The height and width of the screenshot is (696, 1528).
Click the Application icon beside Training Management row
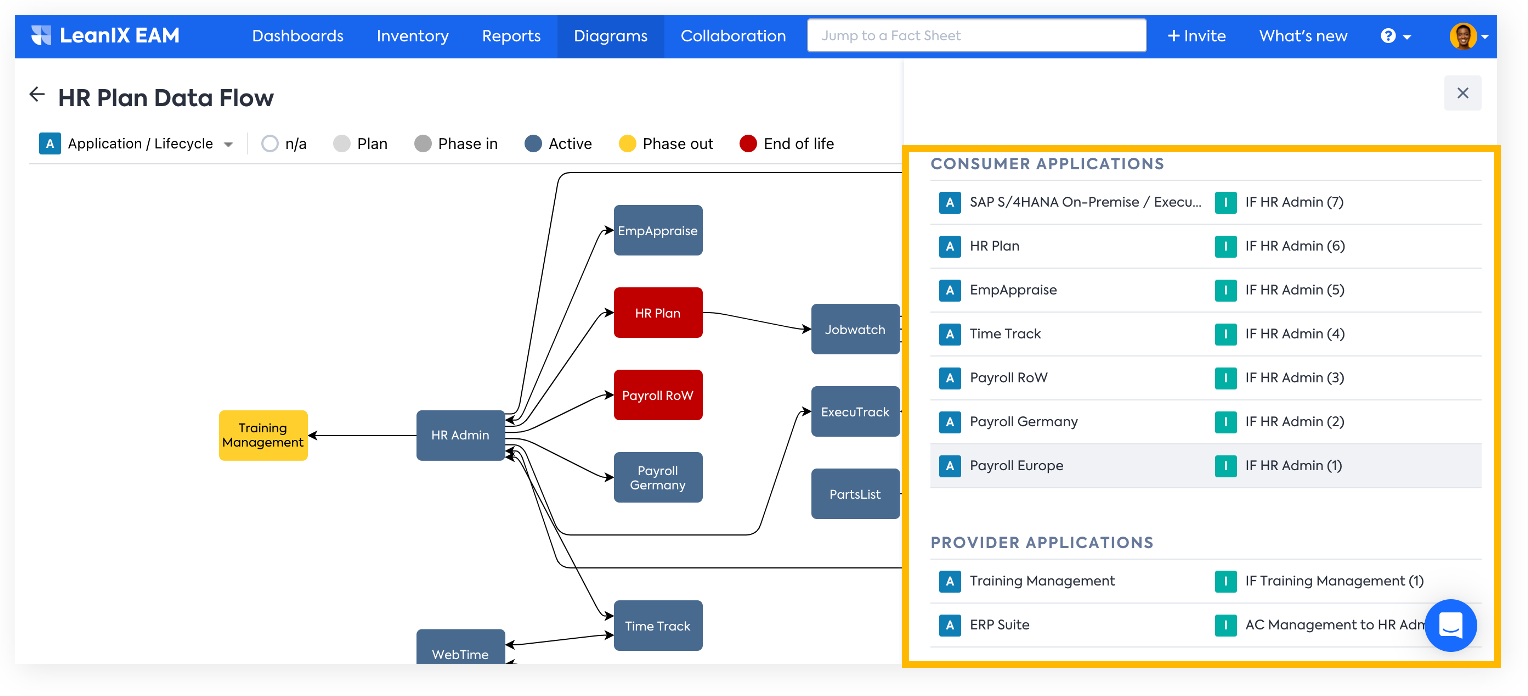tap(949, 581)
